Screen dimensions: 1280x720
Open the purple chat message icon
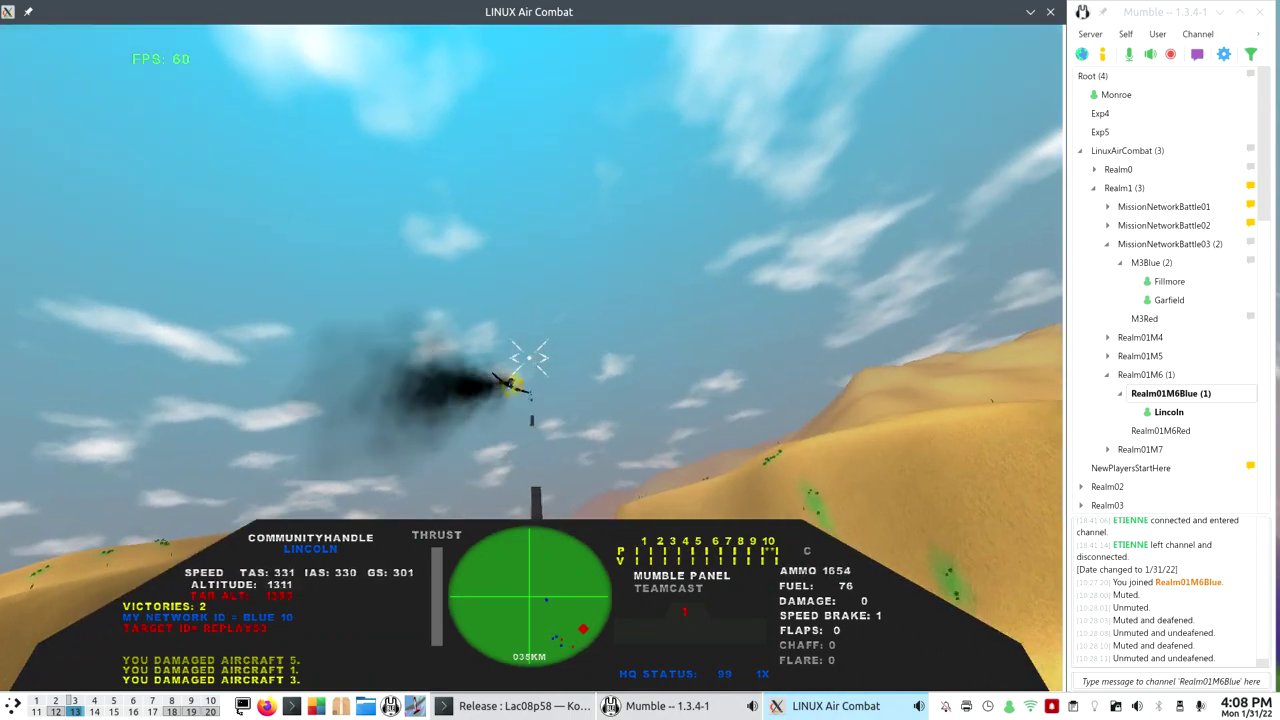point(1197,54)
